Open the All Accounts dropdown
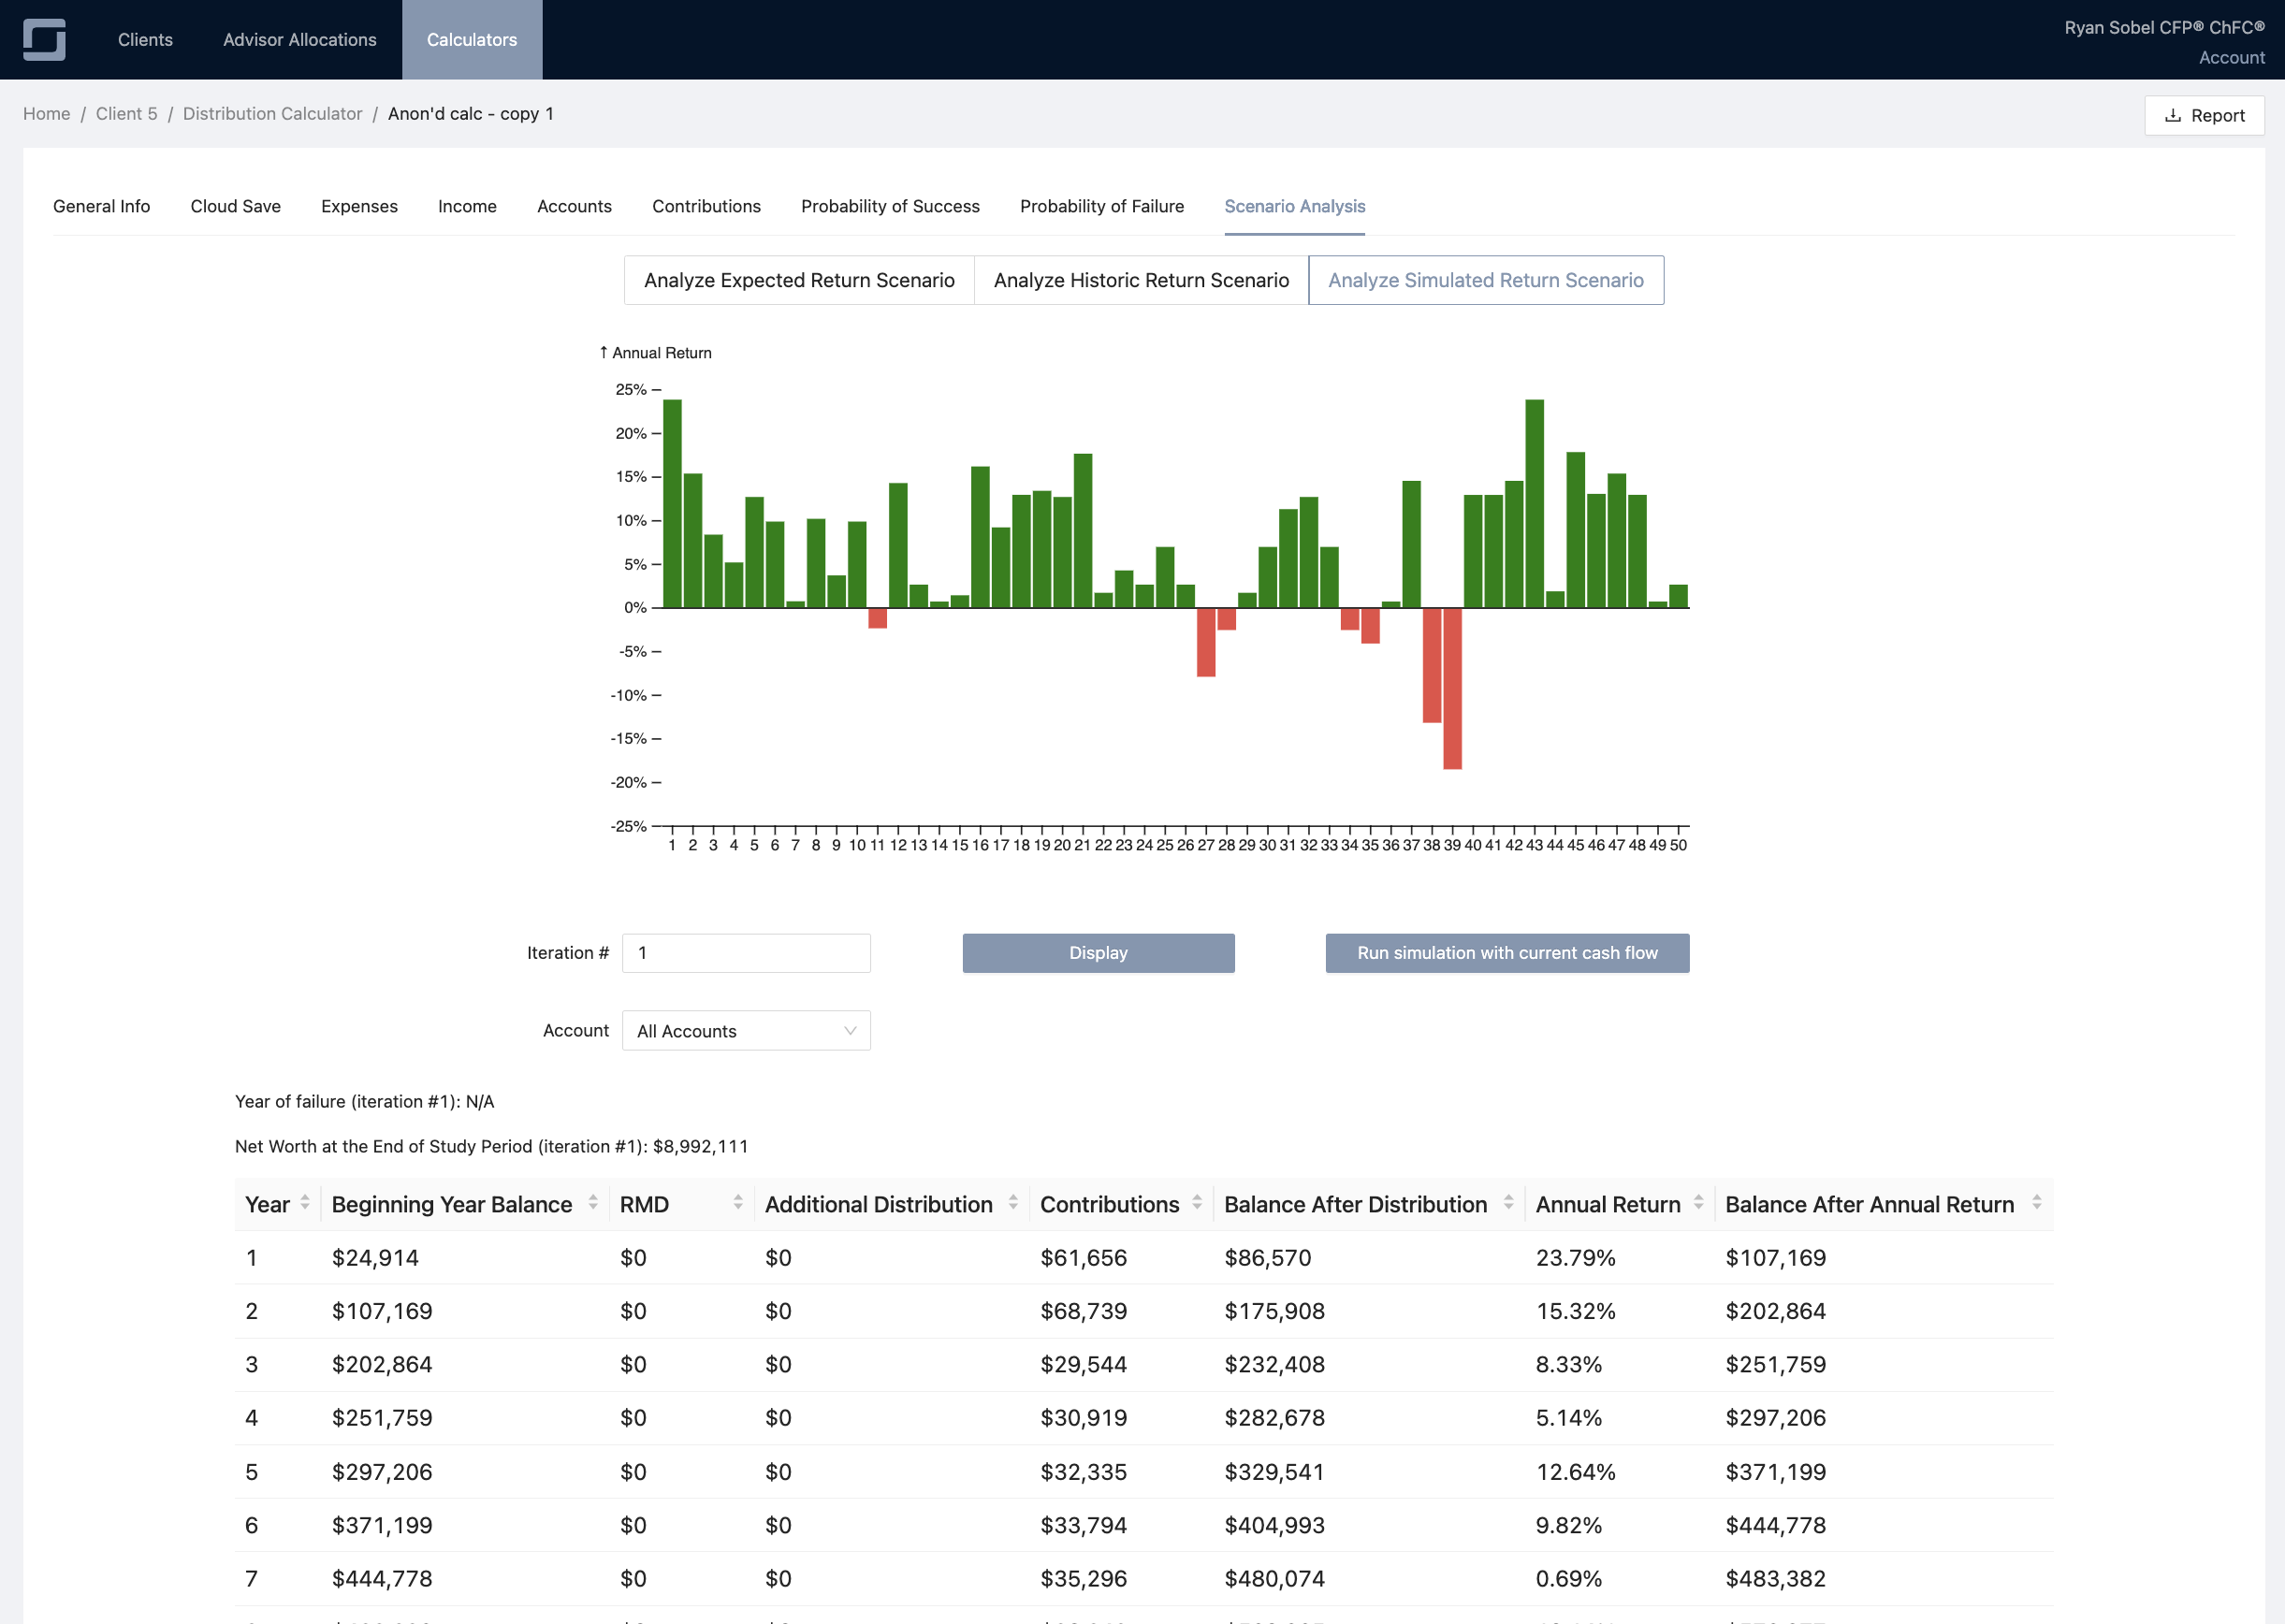 pyautogui.click(x=746, y=1031)
